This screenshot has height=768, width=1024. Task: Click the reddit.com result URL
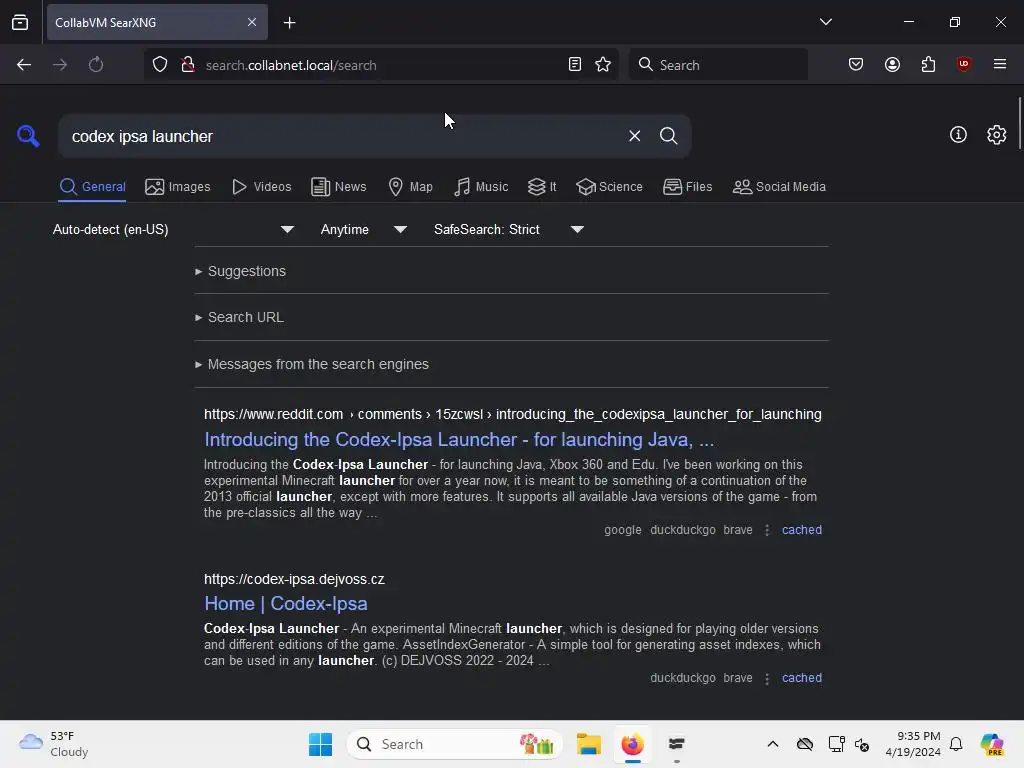pos(513,414)
